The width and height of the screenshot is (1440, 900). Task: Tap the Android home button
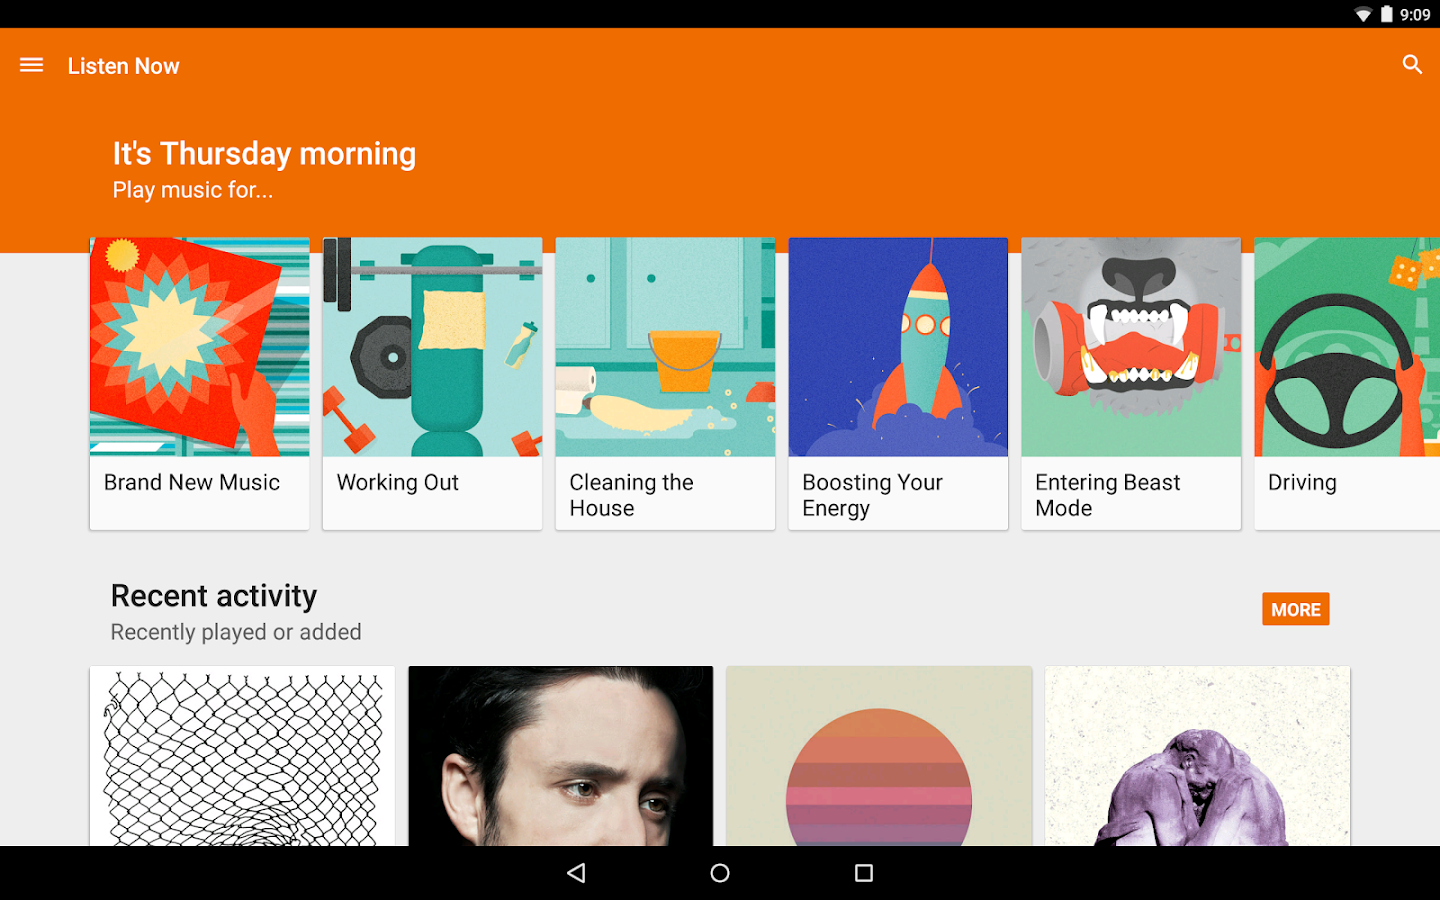pos(720,873)
